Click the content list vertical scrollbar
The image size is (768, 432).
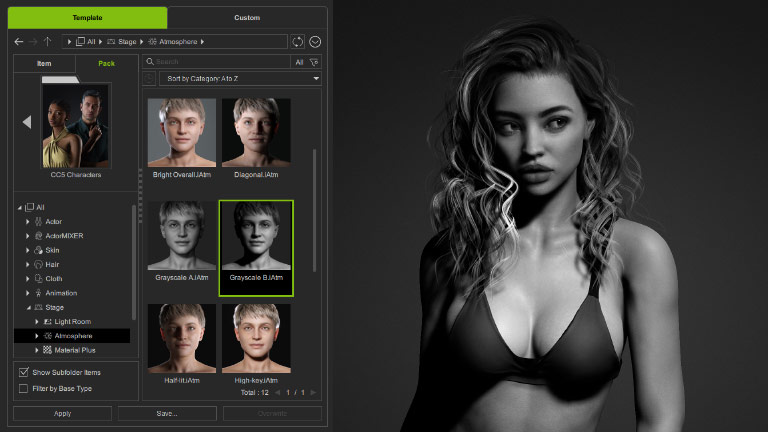[314, 211]
